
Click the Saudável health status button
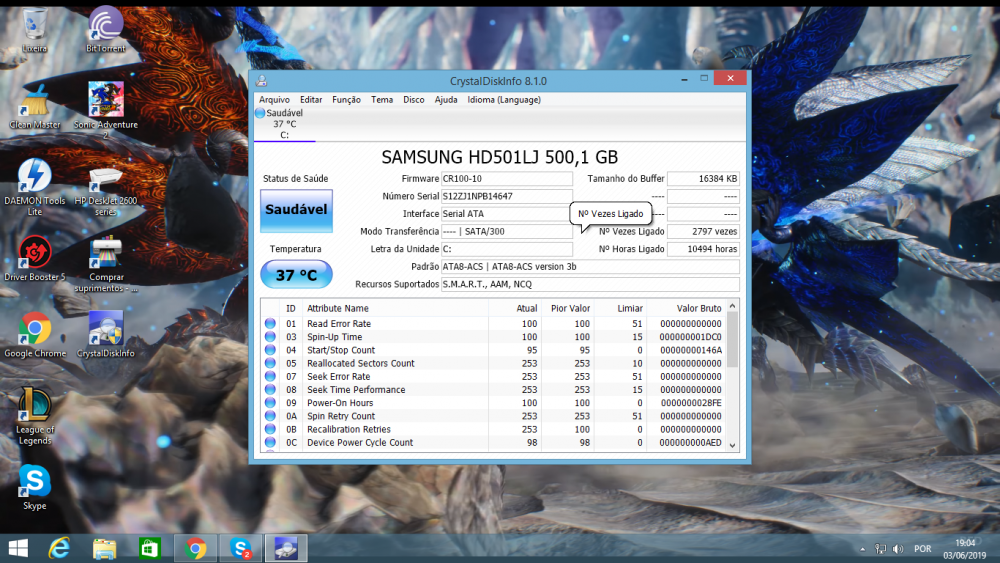[296, 210]
